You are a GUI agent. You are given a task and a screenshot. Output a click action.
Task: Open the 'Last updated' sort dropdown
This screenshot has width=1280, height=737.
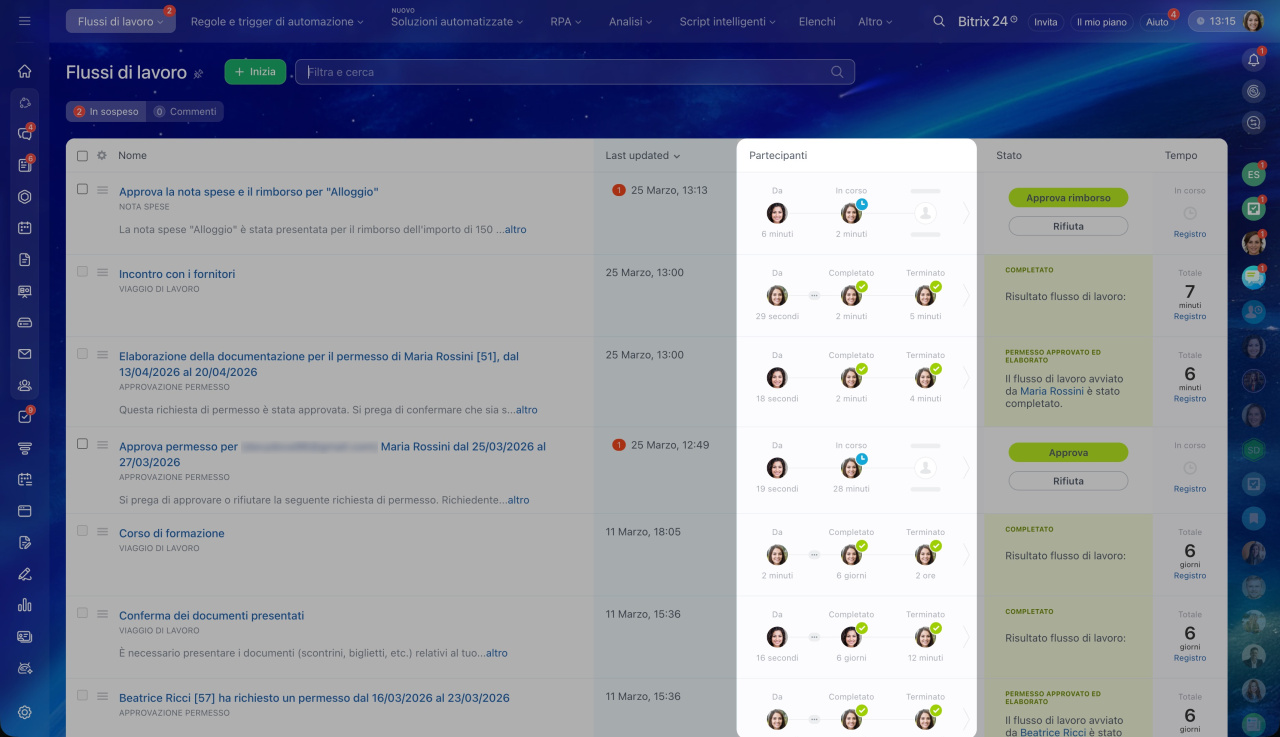pos(642,156)
